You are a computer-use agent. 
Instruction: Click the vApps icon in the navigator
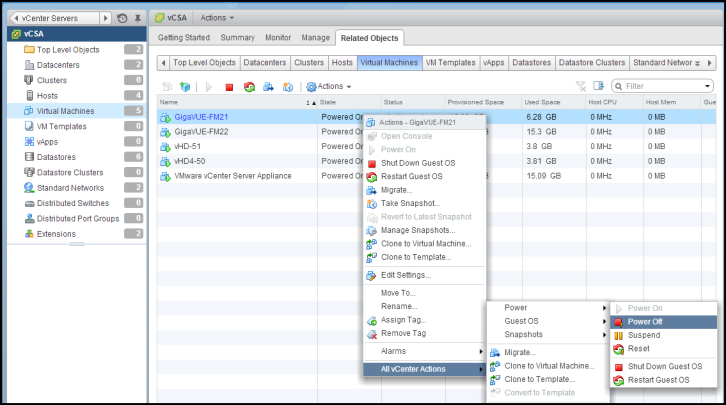click(x=29, y=142)
